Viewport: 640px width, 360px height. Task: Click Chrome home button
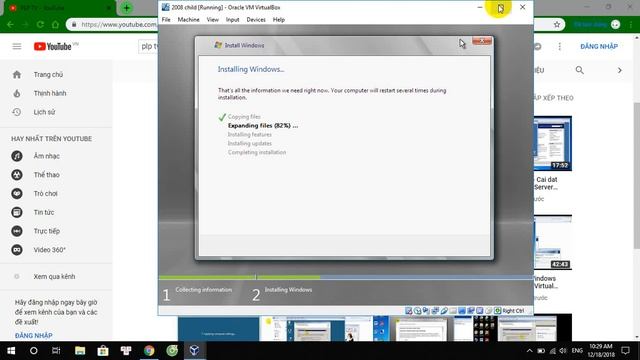55,24
